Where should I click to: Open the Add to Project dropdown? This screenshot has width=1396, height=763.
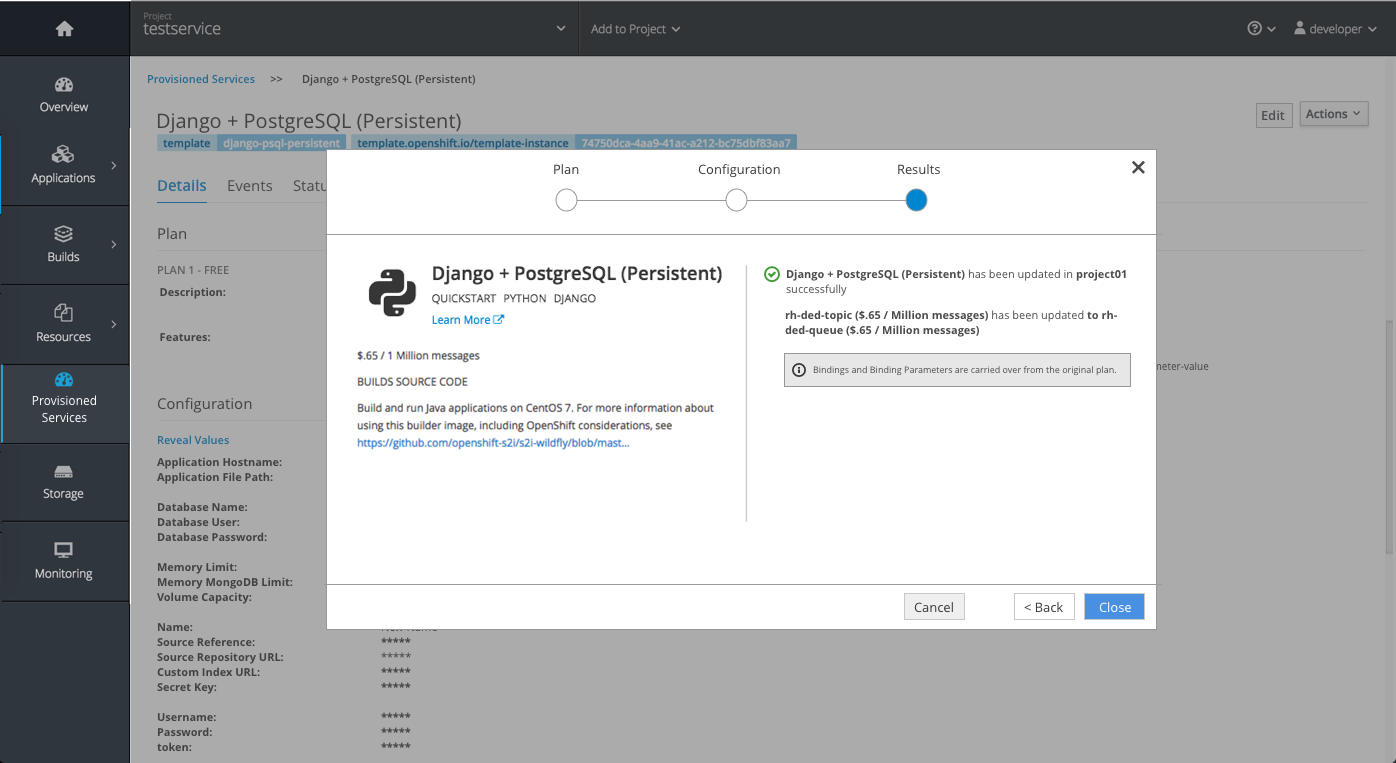click(635, 29)
